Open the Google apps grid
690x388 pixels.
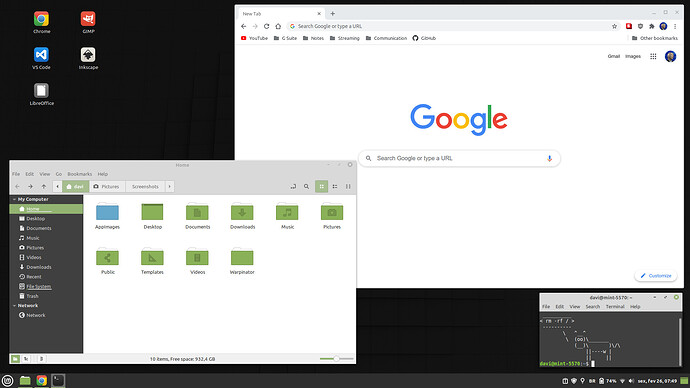click(653, 56)
